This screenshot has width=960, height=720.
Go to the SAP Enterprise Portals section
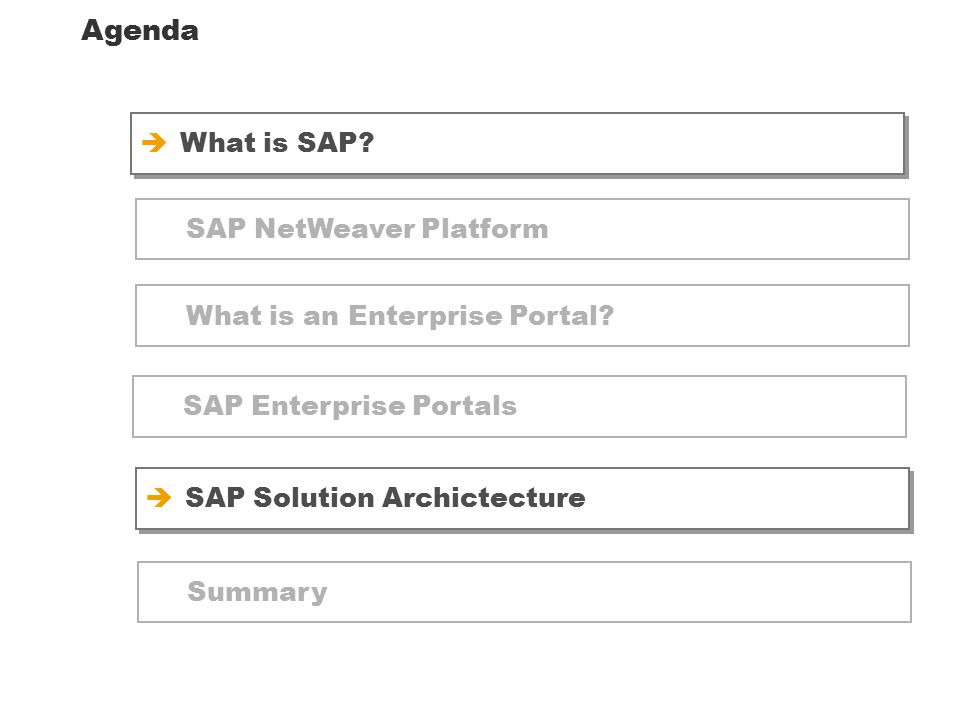519,407
